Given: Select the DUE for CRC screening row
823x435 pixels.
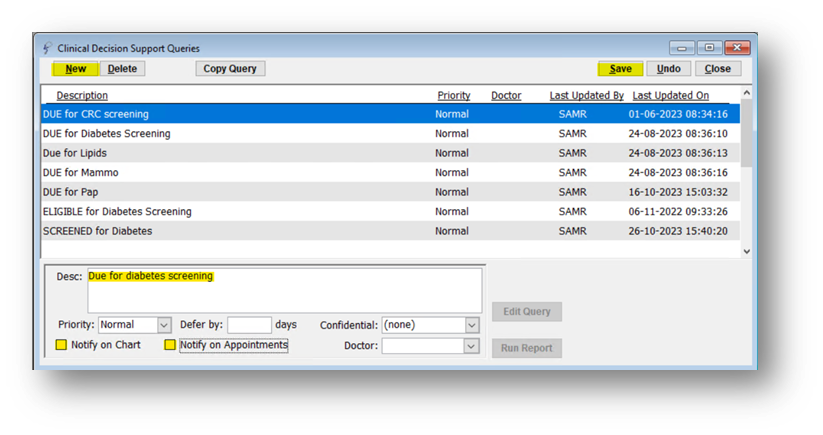Looking at the screenshot, I should 391,114.
